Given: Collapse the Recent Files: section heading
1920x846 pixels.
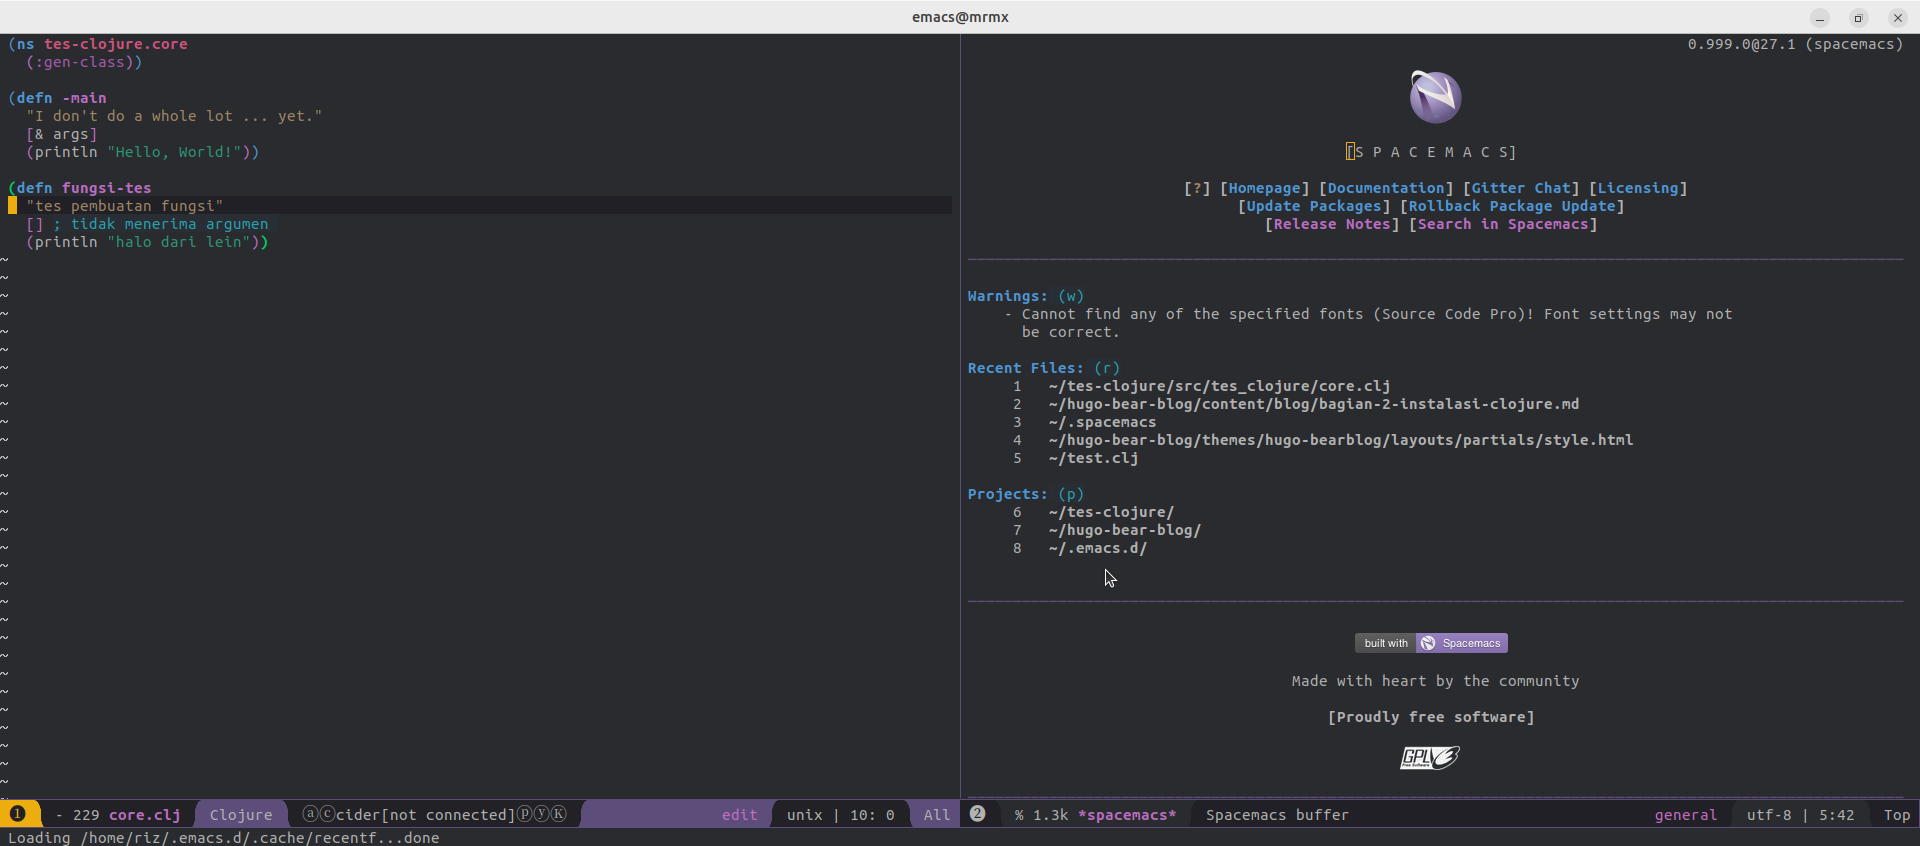Looking at the screenshot, I should pyautogui.click(x=1025, y=368).
